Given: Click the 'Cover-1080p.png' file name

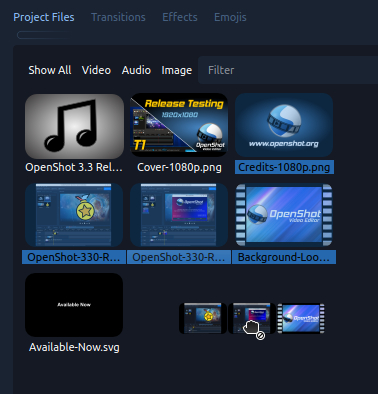Looking at the screenshot, I should pos(179,167).
